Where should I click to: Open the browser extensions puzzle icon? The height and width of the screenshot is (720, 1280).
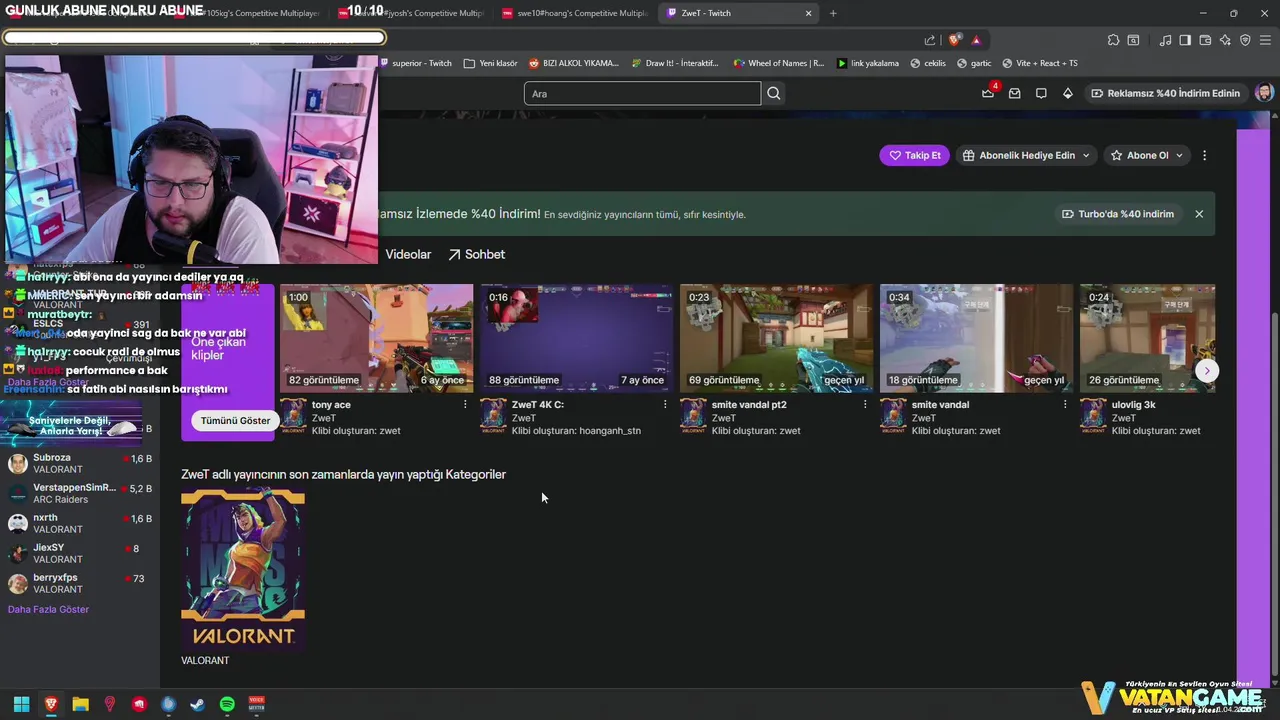coord(1113,40)
